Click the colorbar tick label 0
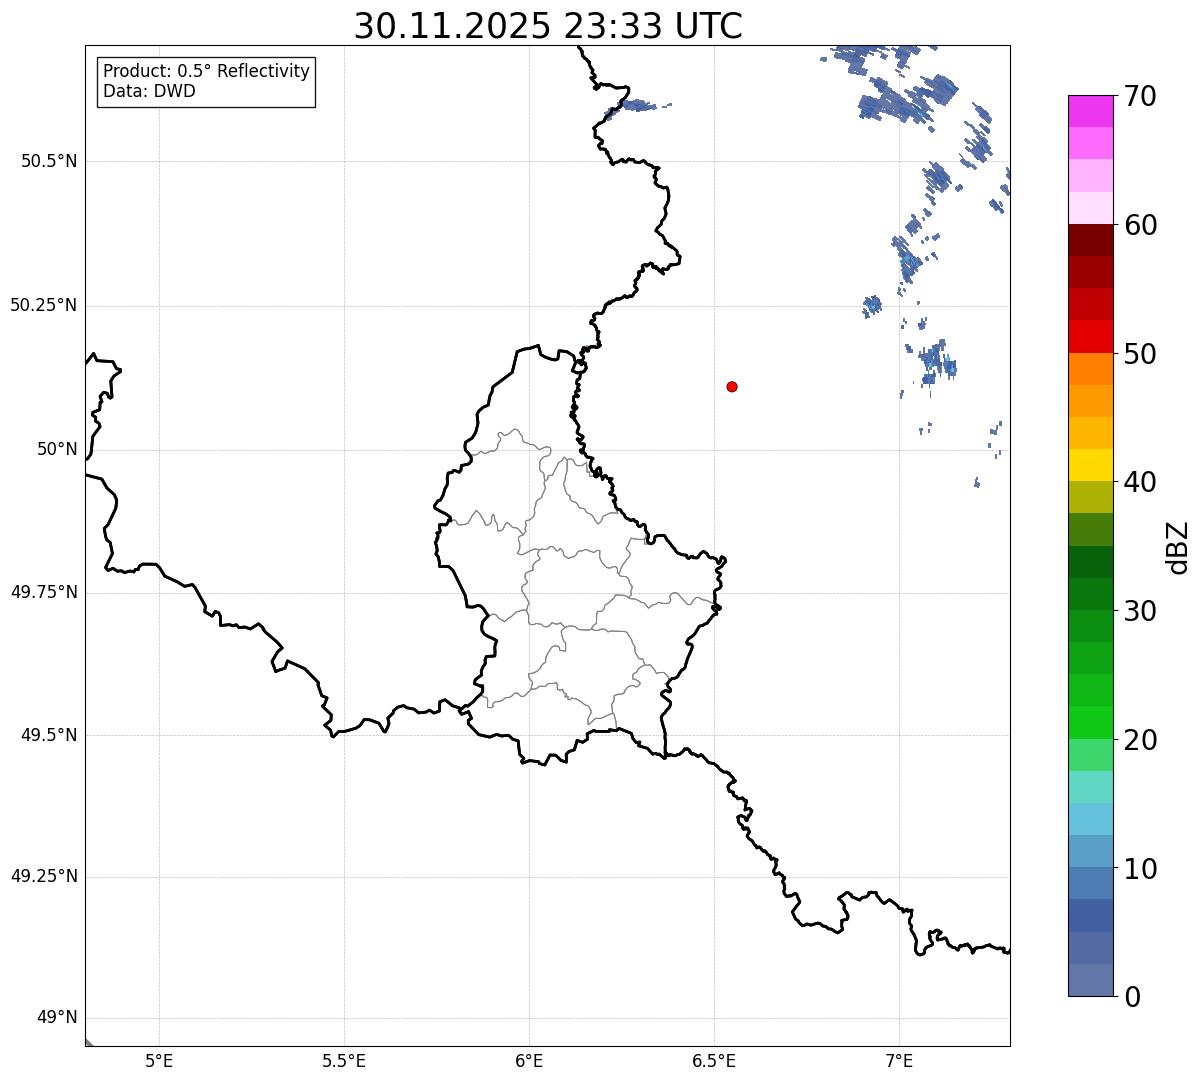The height and width of the screenshot is (1081, 1202). [1132, 997]
